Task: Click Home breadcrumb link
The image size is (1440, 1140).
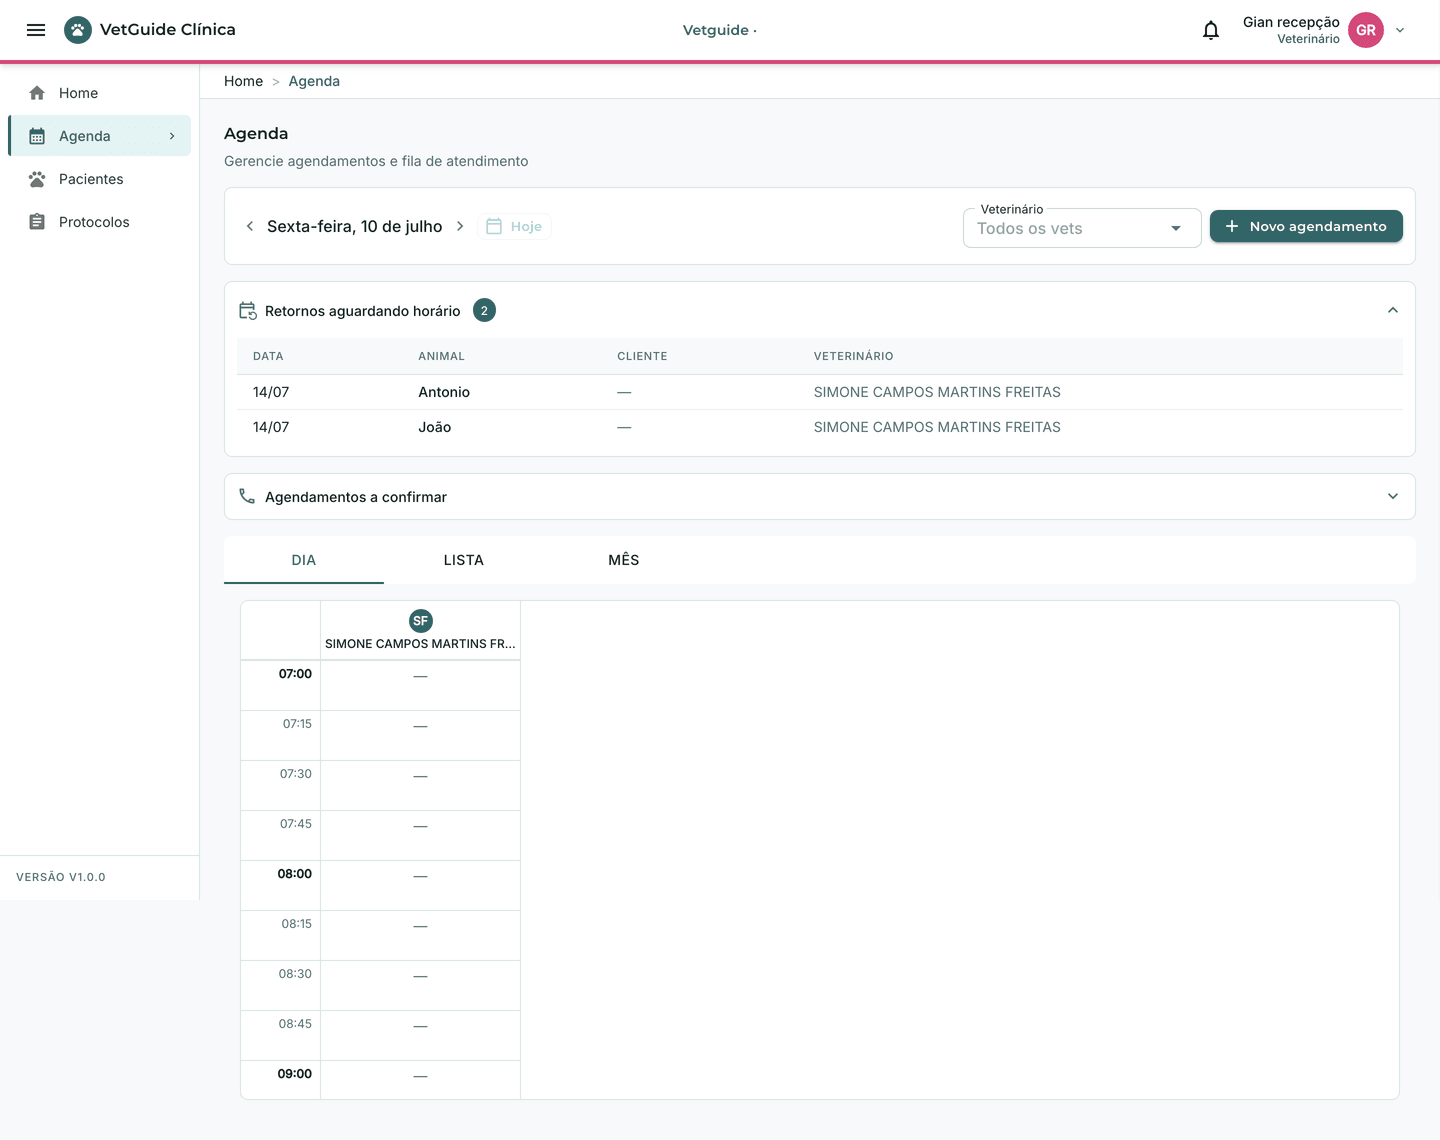Action: pyautogui.click(x=243, y=81)
